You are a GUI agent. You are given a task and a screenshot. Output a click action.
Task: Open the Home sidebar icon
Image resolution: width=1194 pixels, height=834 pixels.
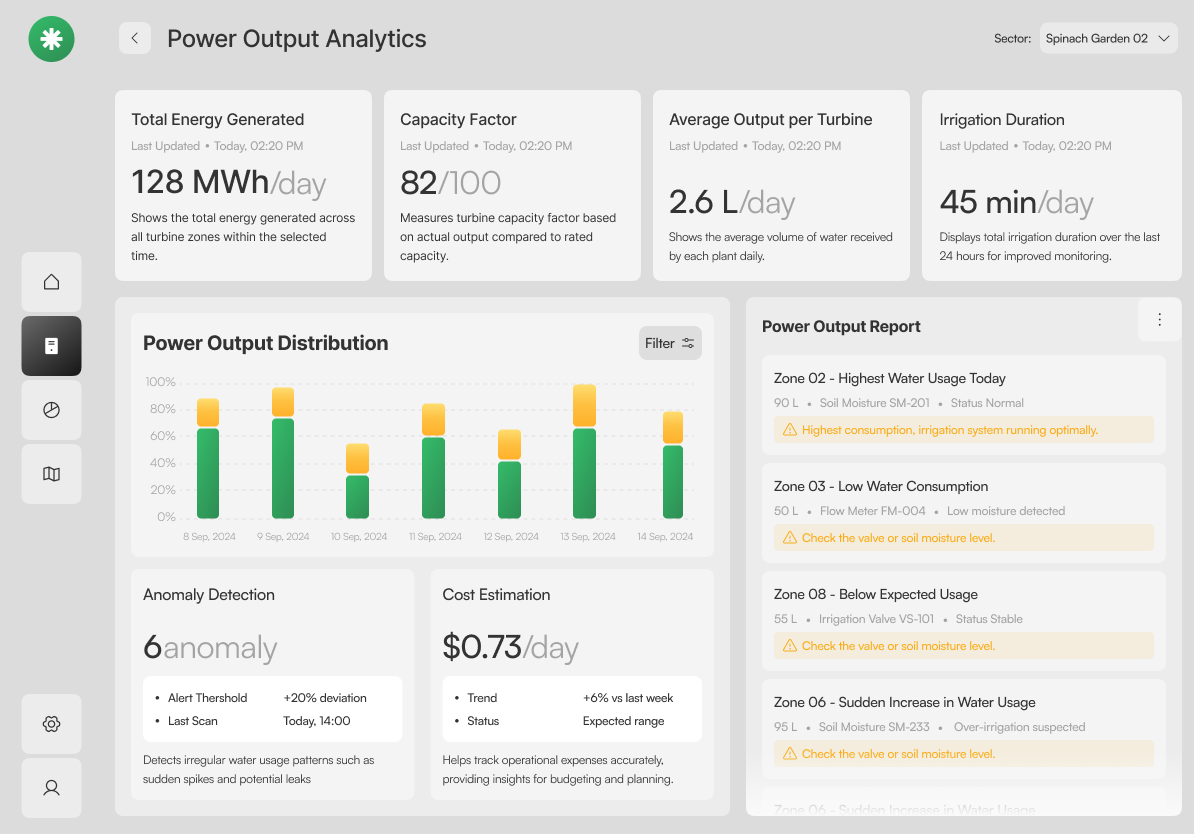[x=51, y=282]
